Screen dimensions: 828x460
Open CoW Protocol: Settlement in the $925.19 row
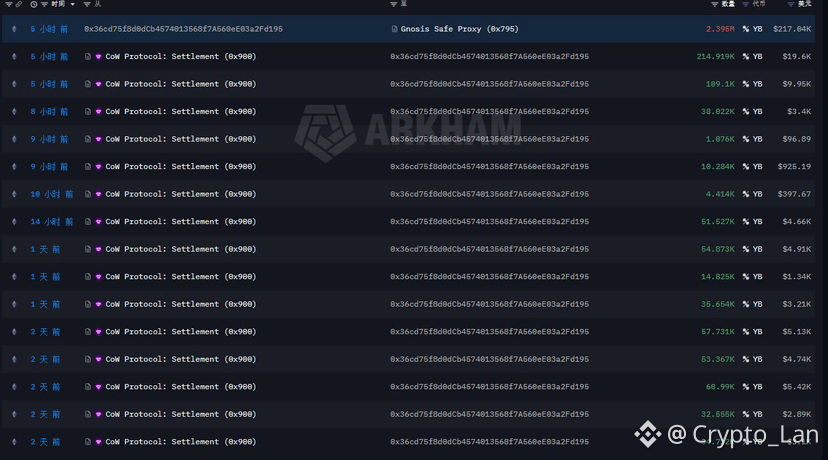(x=181, y=166)
